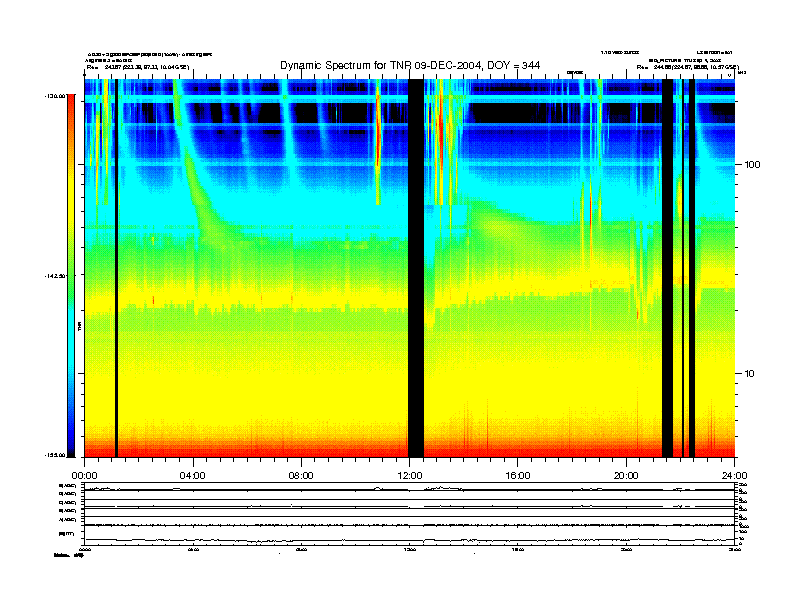Click the "Dynamic Spectrum for TNR" plot title
This screenshot has height=612, width=792.
(410, 65)
